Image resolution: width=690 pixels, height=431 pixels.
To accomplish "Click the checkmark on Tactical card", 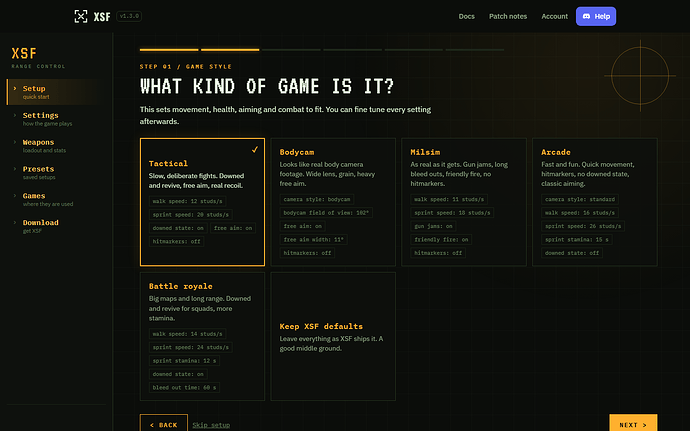I will [x=255, y=150].
